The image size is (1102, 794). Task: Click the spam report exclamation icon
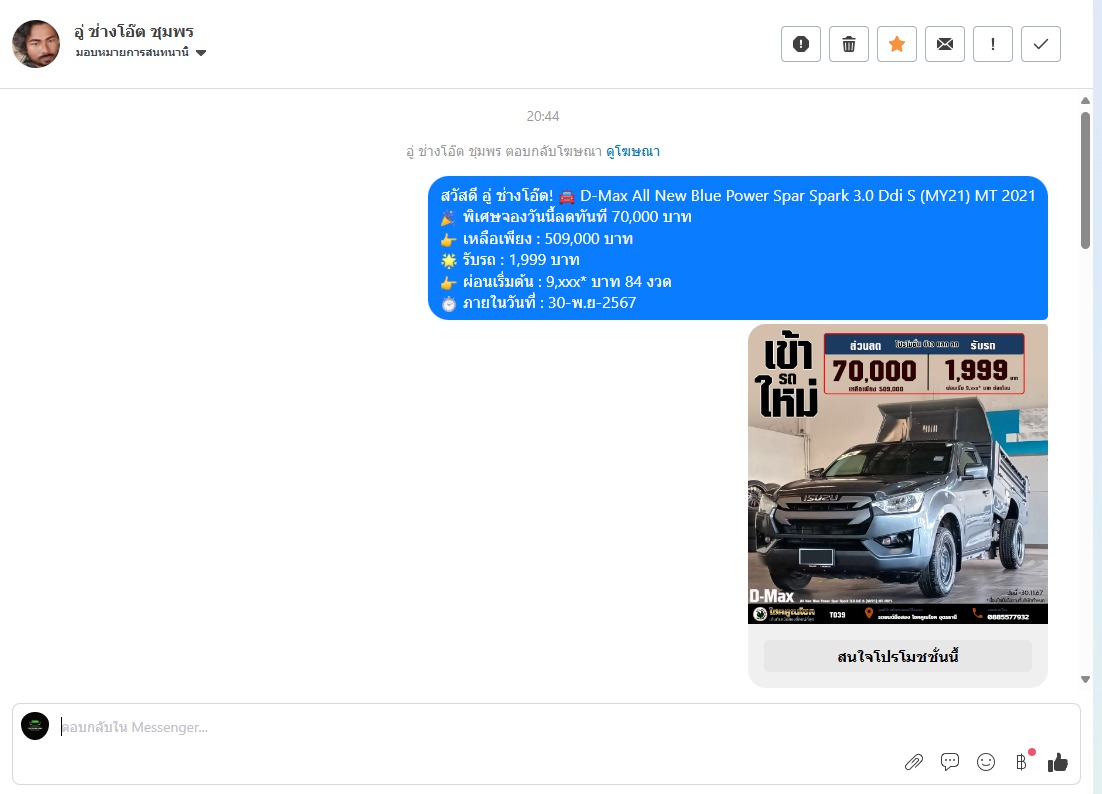(800, 44)
